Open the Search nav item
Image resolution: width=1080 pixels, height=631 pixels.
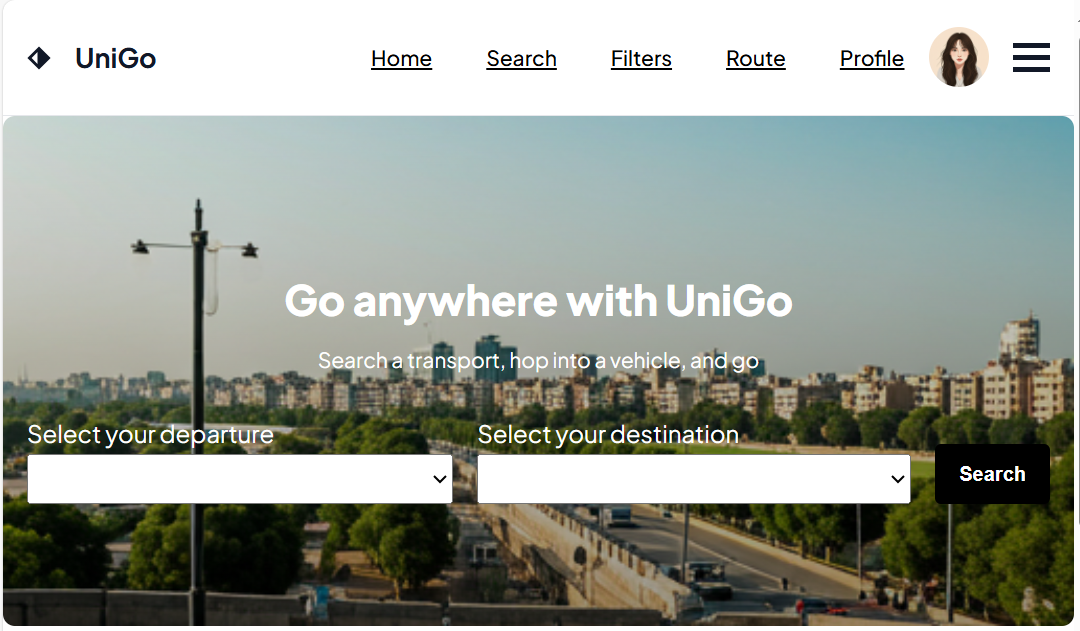point(521,59)
